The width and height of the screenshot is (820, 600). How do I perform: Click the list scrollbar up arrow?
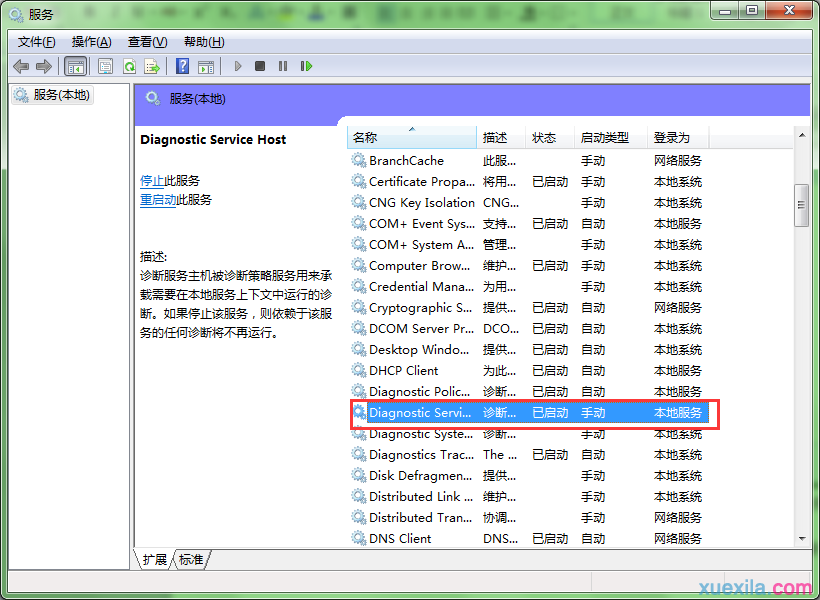point(802,135)
